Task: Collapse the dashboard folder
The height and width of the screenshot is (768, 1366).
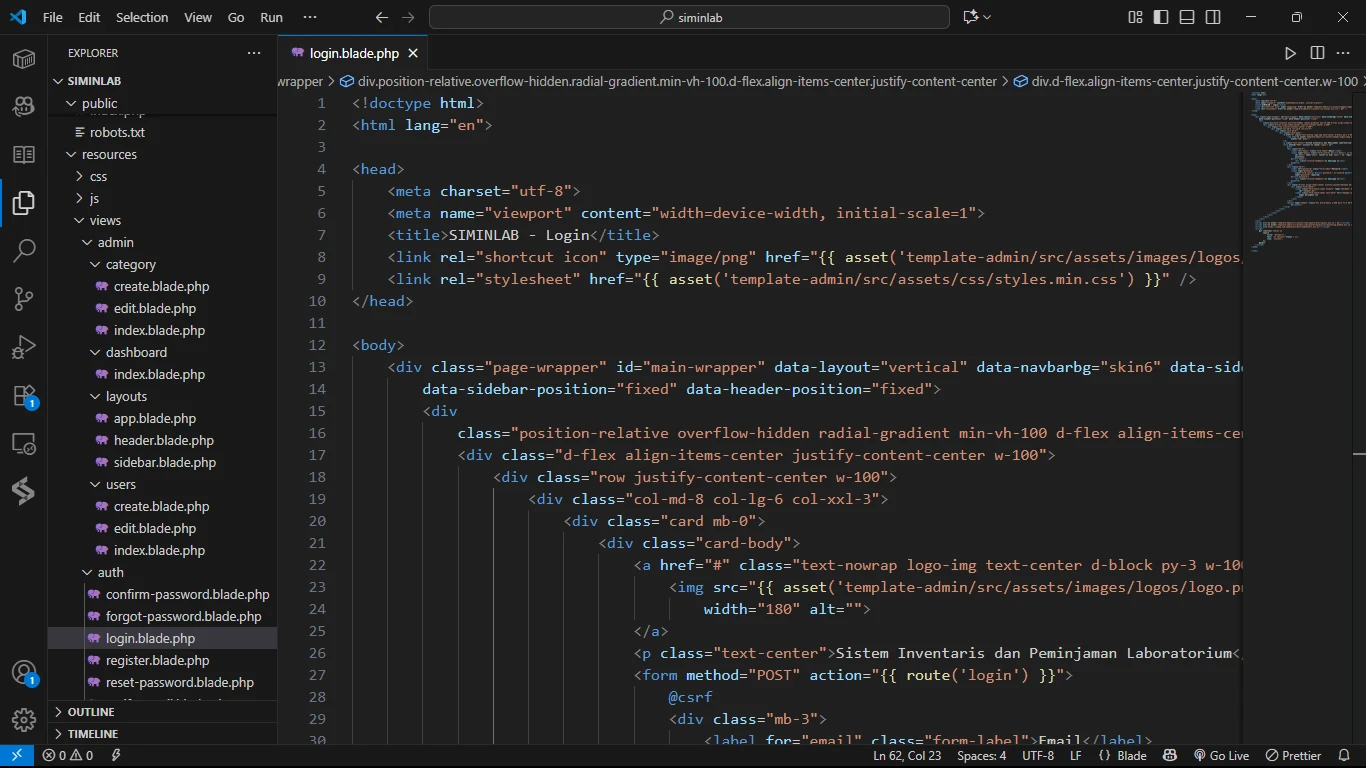Action: [x=136, y=352]
